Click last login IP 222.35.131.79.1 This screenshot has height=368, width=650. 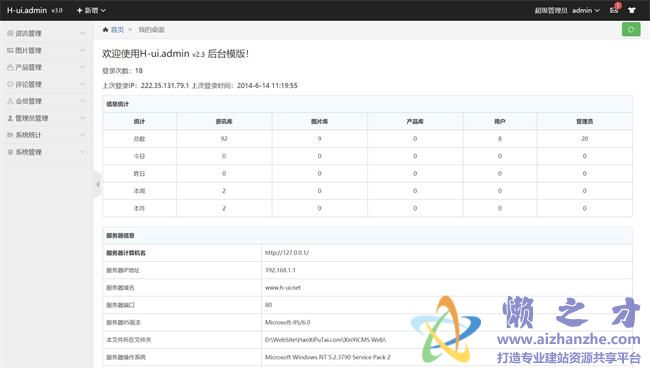165,85
